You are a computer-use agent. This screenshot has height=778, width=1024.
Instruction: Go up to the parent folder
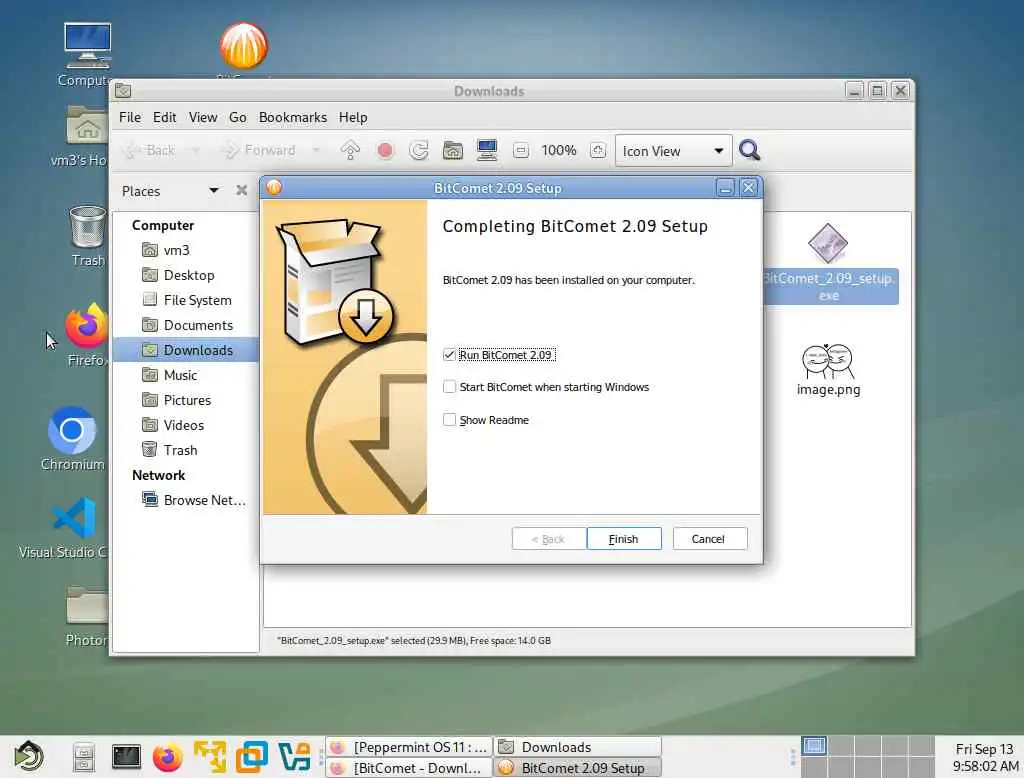coord(350,151)
